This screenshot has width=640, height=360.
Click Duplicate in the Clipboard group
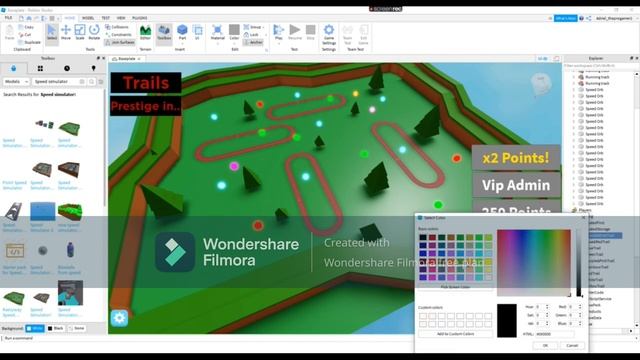pos(29,42)
